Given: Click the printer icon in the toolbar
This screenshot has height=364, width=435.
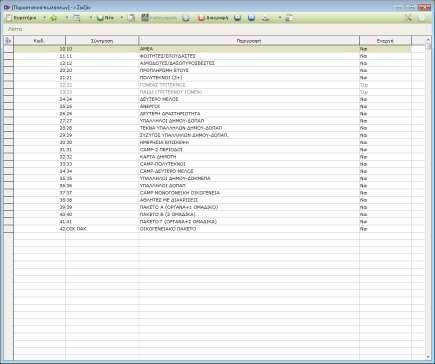Looking at the screenshot, I should (x=266, y=18).
